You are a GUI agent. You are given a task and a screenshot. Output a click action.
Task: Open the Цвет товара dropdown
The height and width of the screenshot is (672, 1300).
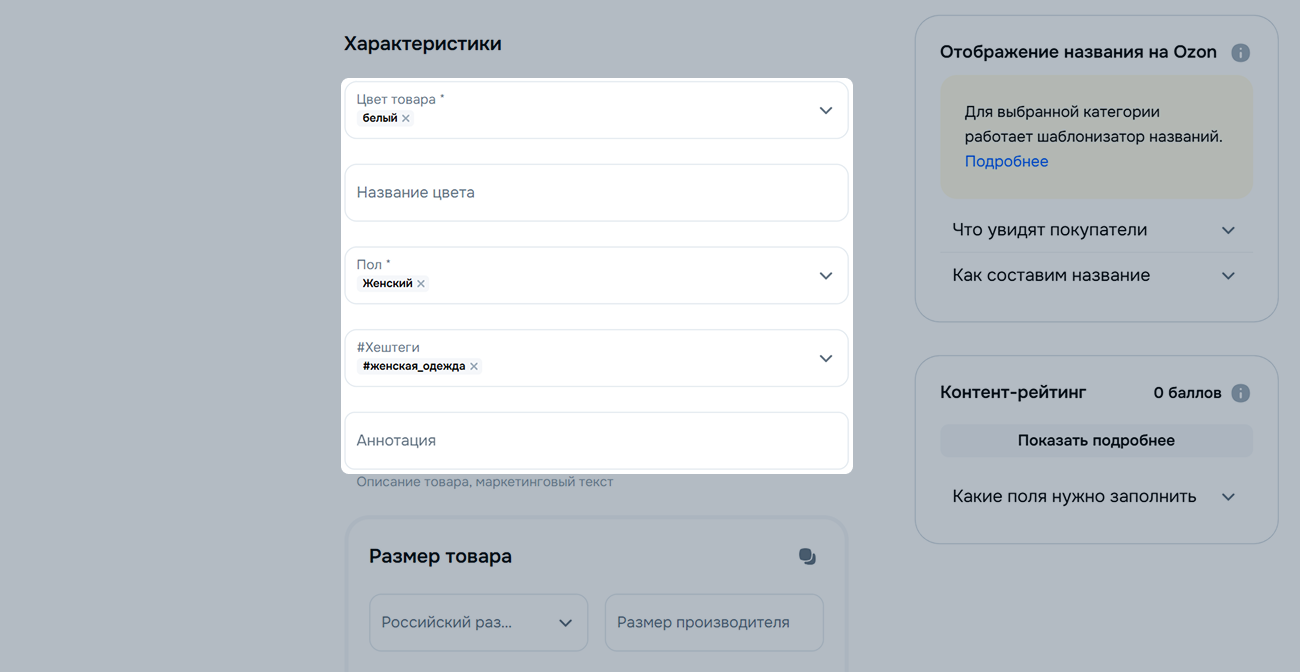[825, 110]
